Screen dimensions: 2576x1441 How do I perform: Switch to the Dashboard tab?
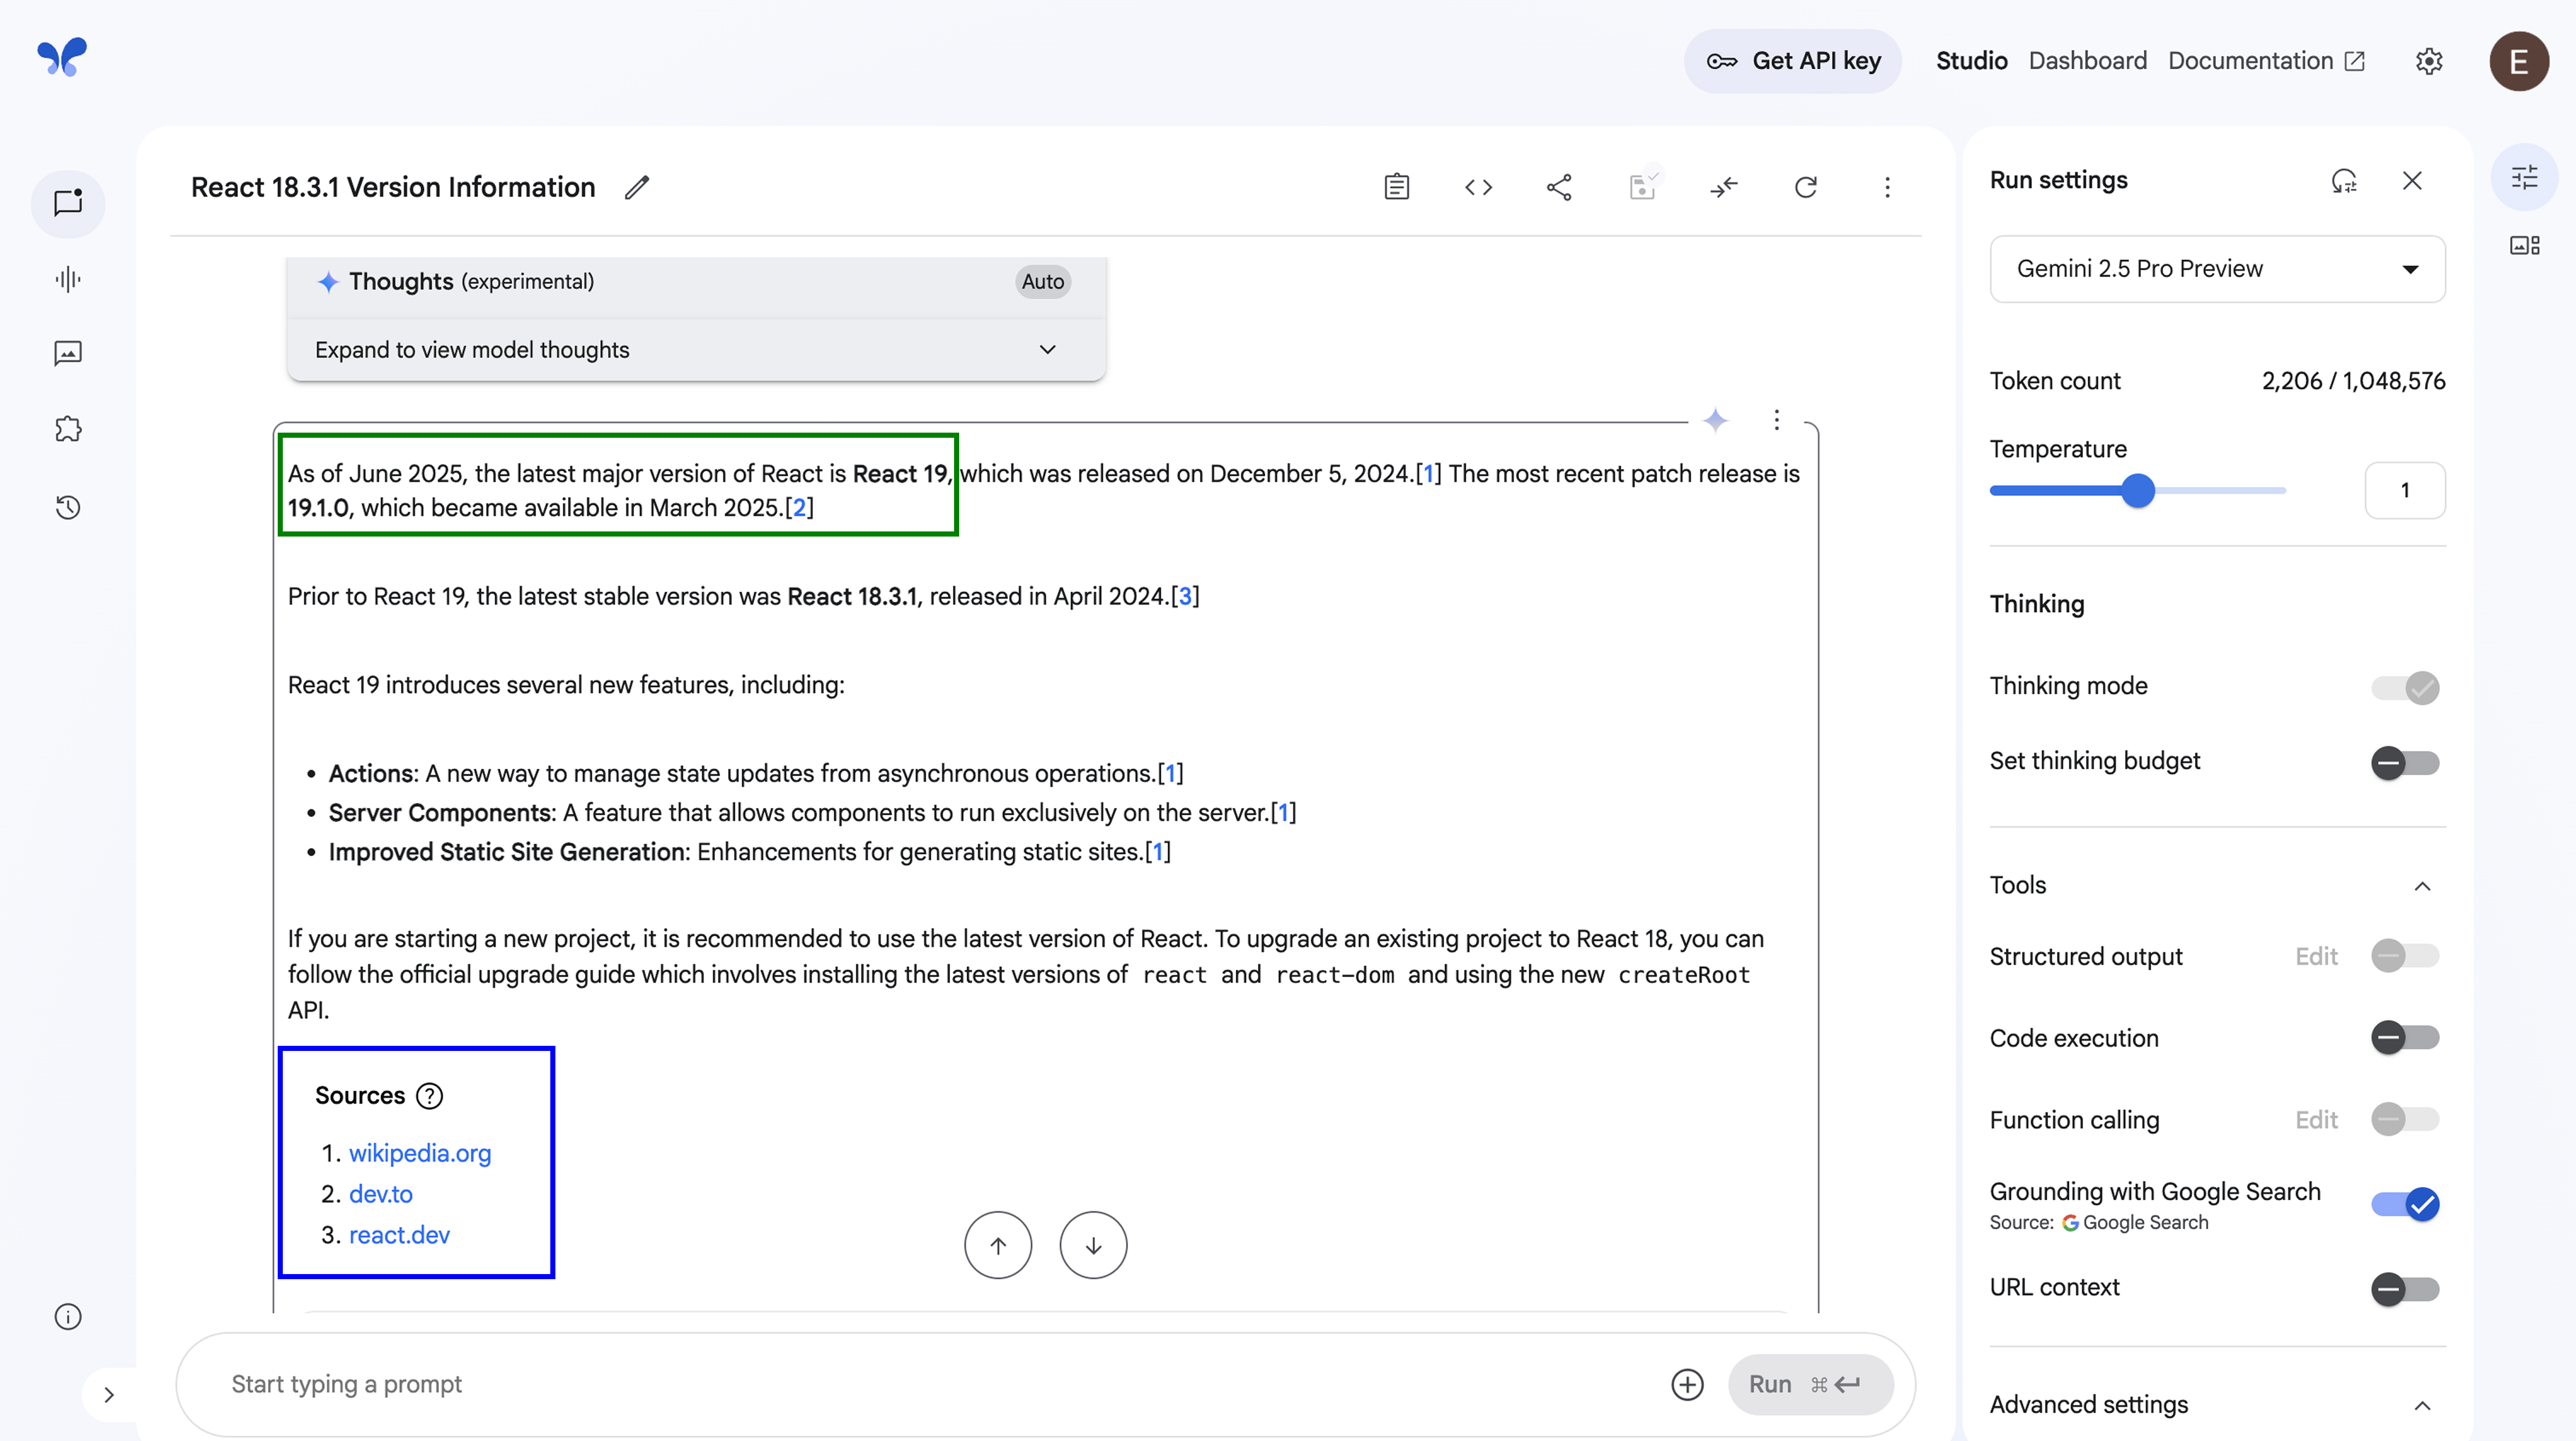click(x=2087, y=61)
